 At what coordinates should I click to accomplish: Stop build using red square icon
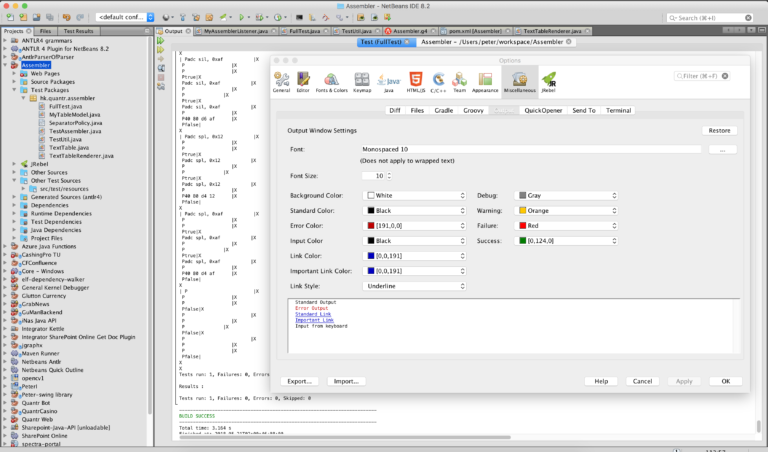(161, 77)
